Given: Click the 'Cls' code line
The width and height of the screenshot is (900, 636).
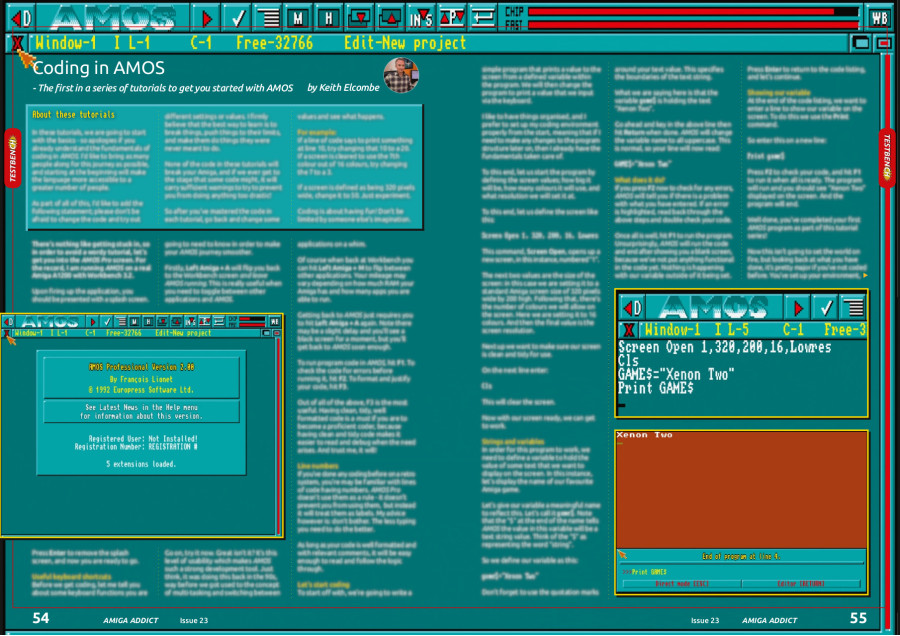Looking at the screenshot, I should [628, 360].
